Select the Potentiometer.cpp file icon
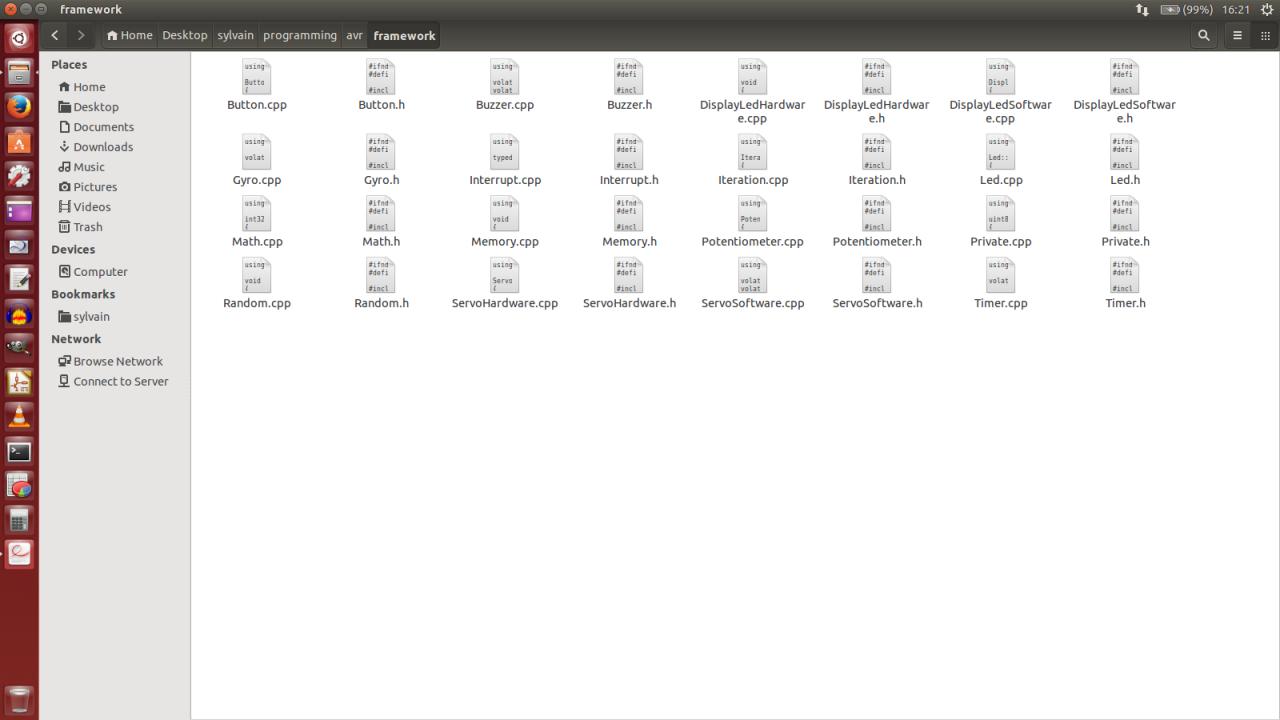Viewport: 1280px width, 720px height. 753,214
